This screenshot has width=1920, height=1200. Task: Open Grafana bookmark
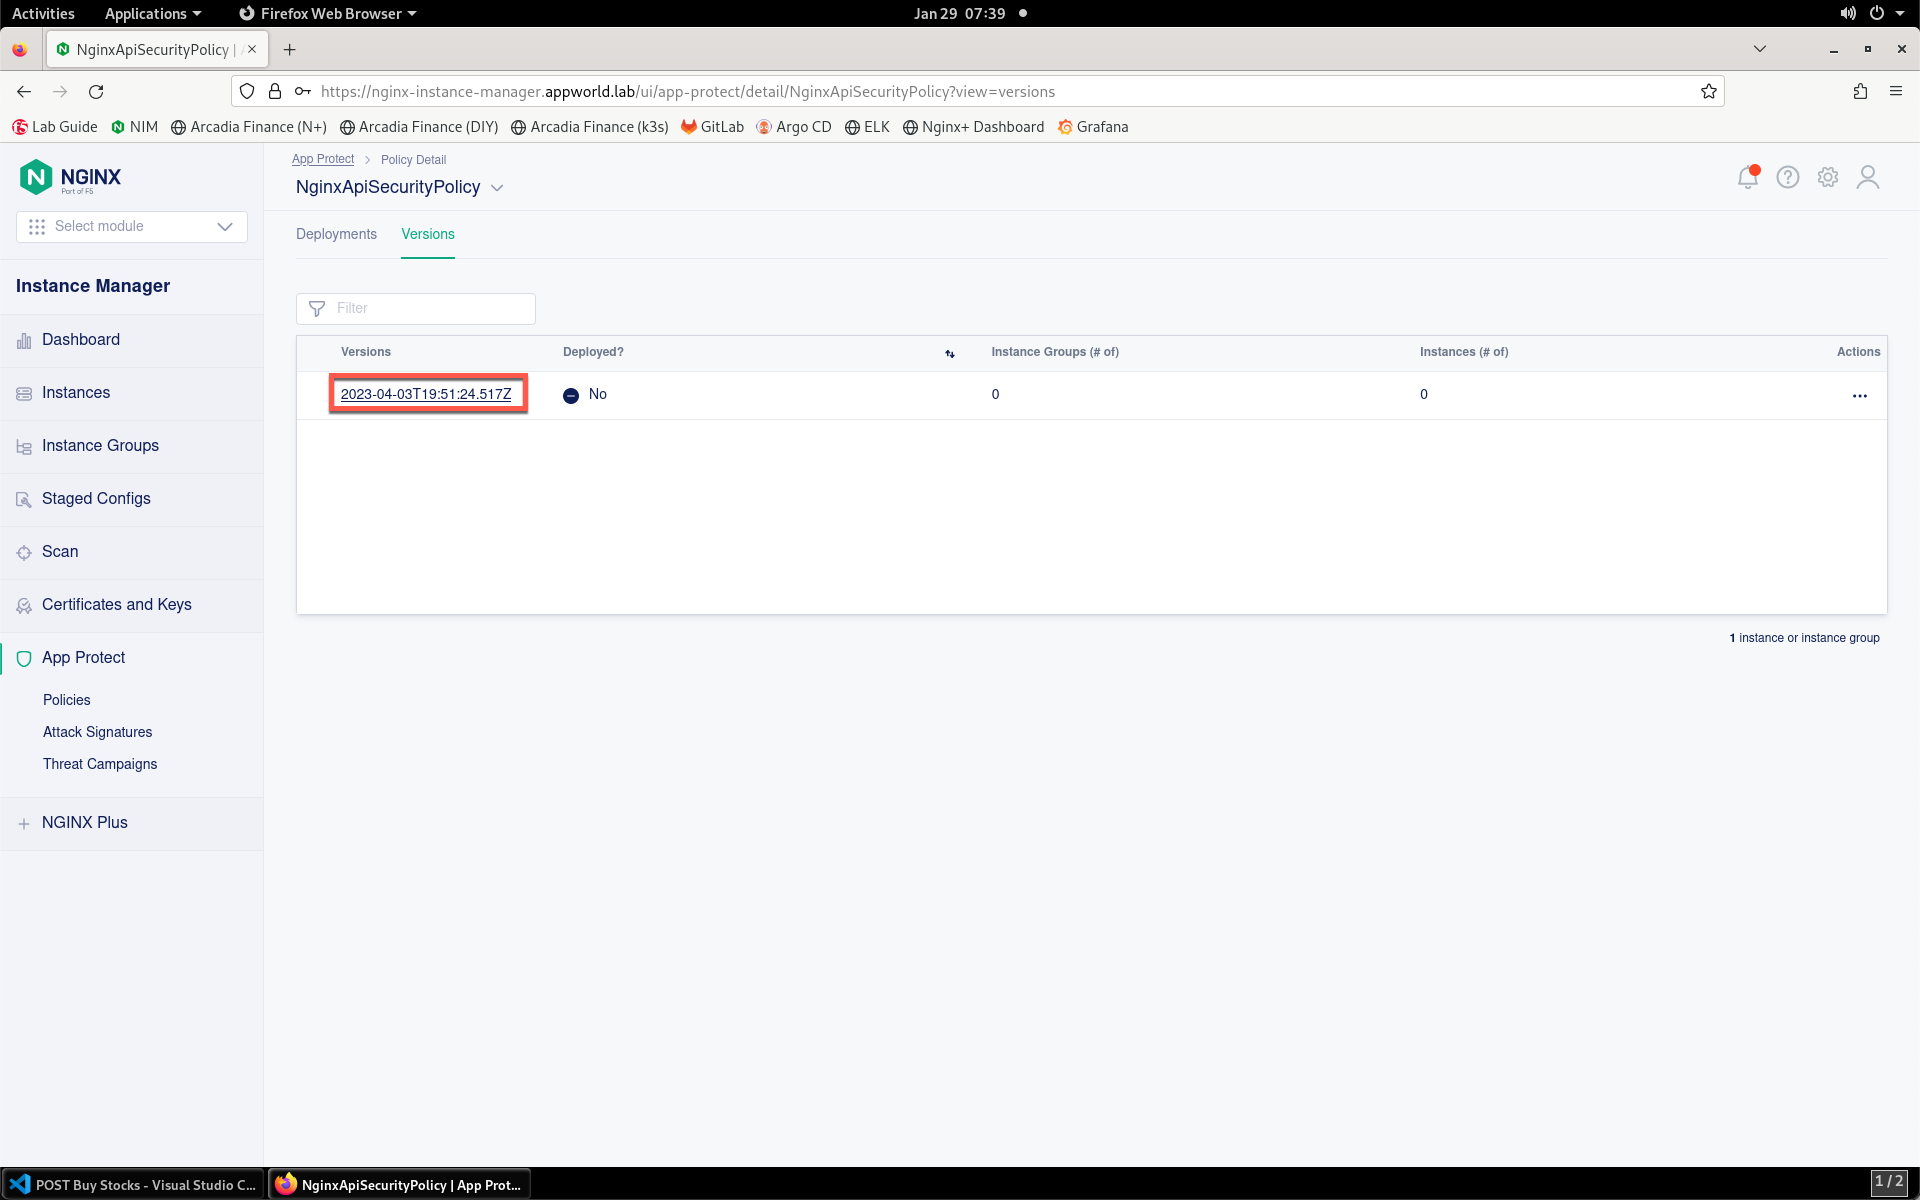[x=1093, y=127]
